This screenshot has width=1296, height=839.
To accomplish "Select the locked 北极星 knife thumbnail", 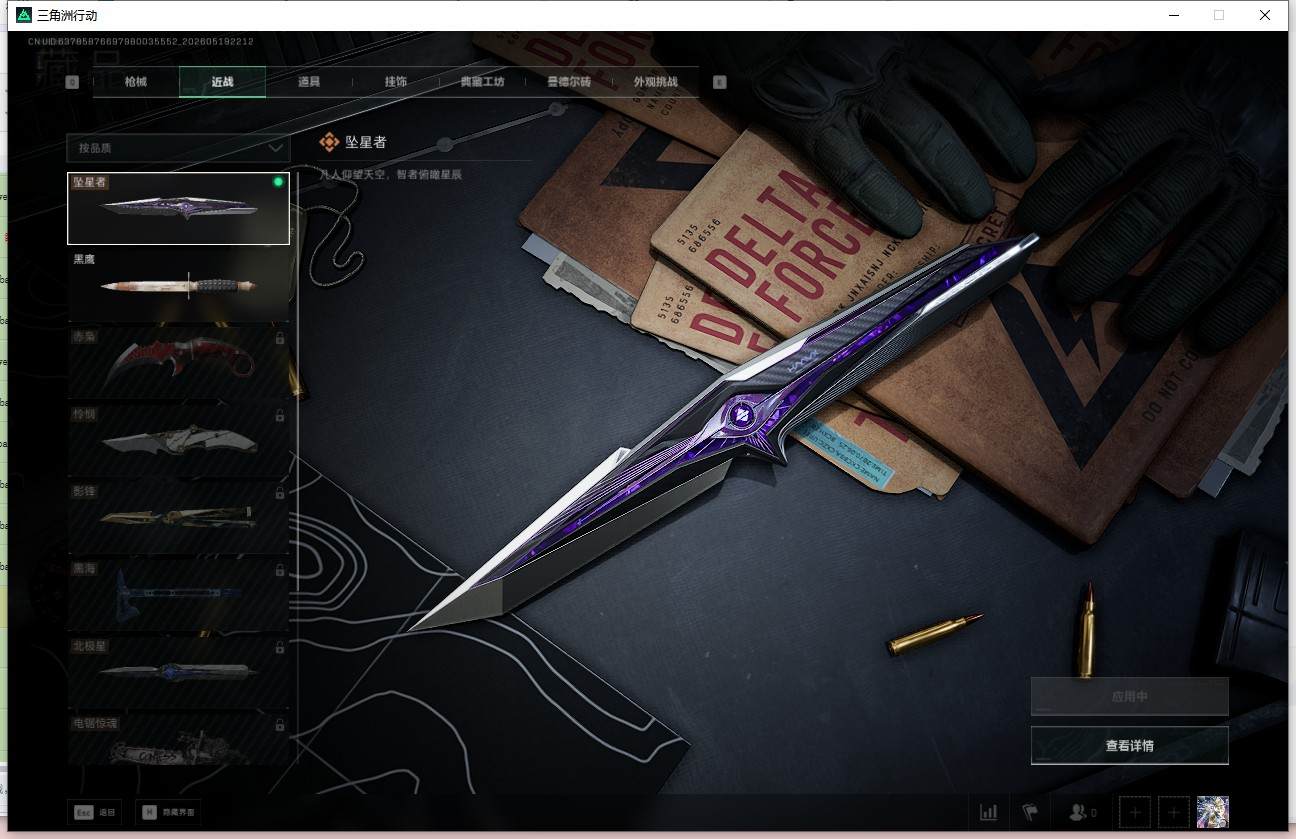I will coord(178,671).
